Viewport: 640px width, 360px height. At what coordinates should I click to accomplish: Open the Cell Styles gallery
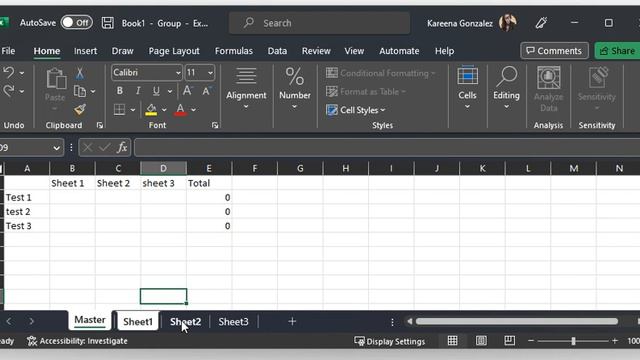(x=356, y=110)
